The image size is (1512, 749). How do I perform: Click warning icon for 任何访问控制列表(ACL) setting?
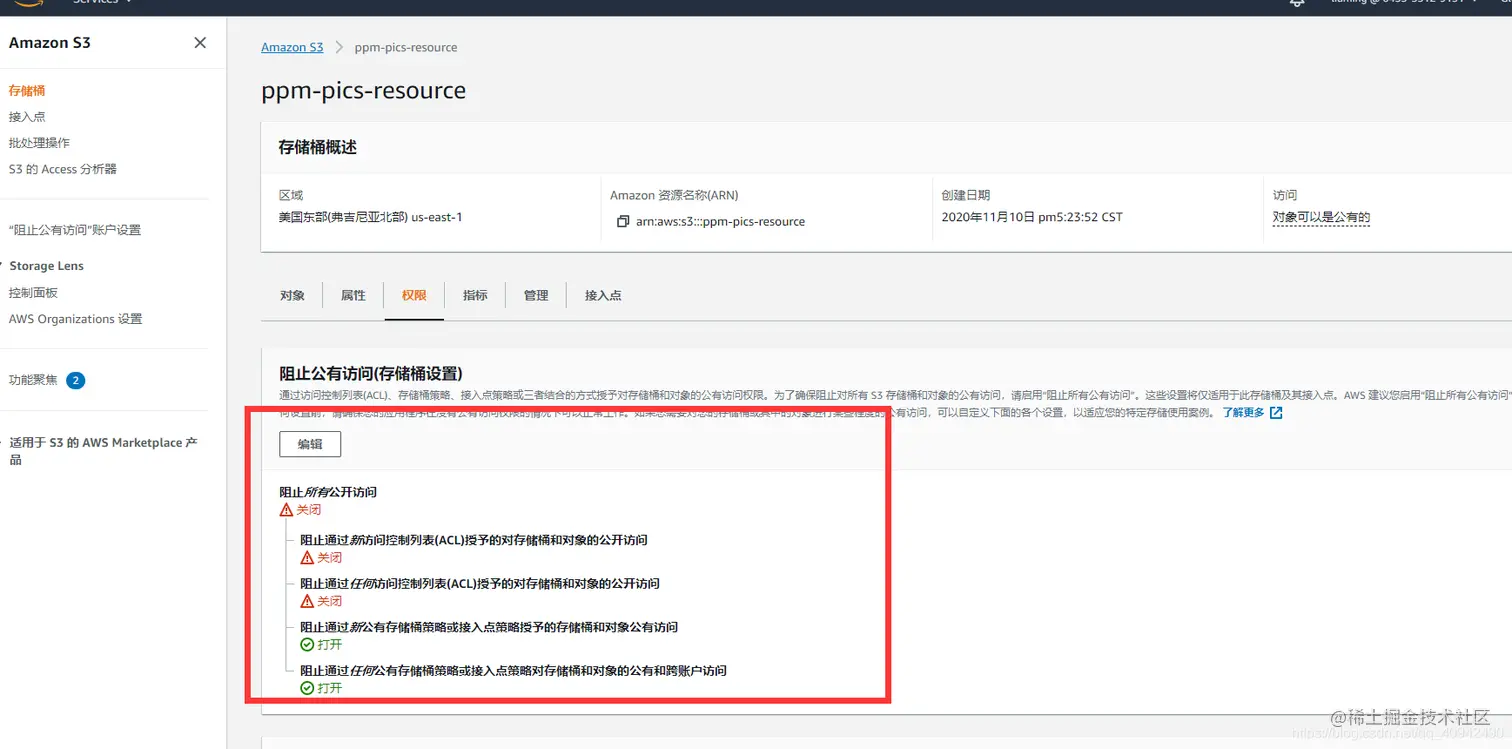pos(307,601)
